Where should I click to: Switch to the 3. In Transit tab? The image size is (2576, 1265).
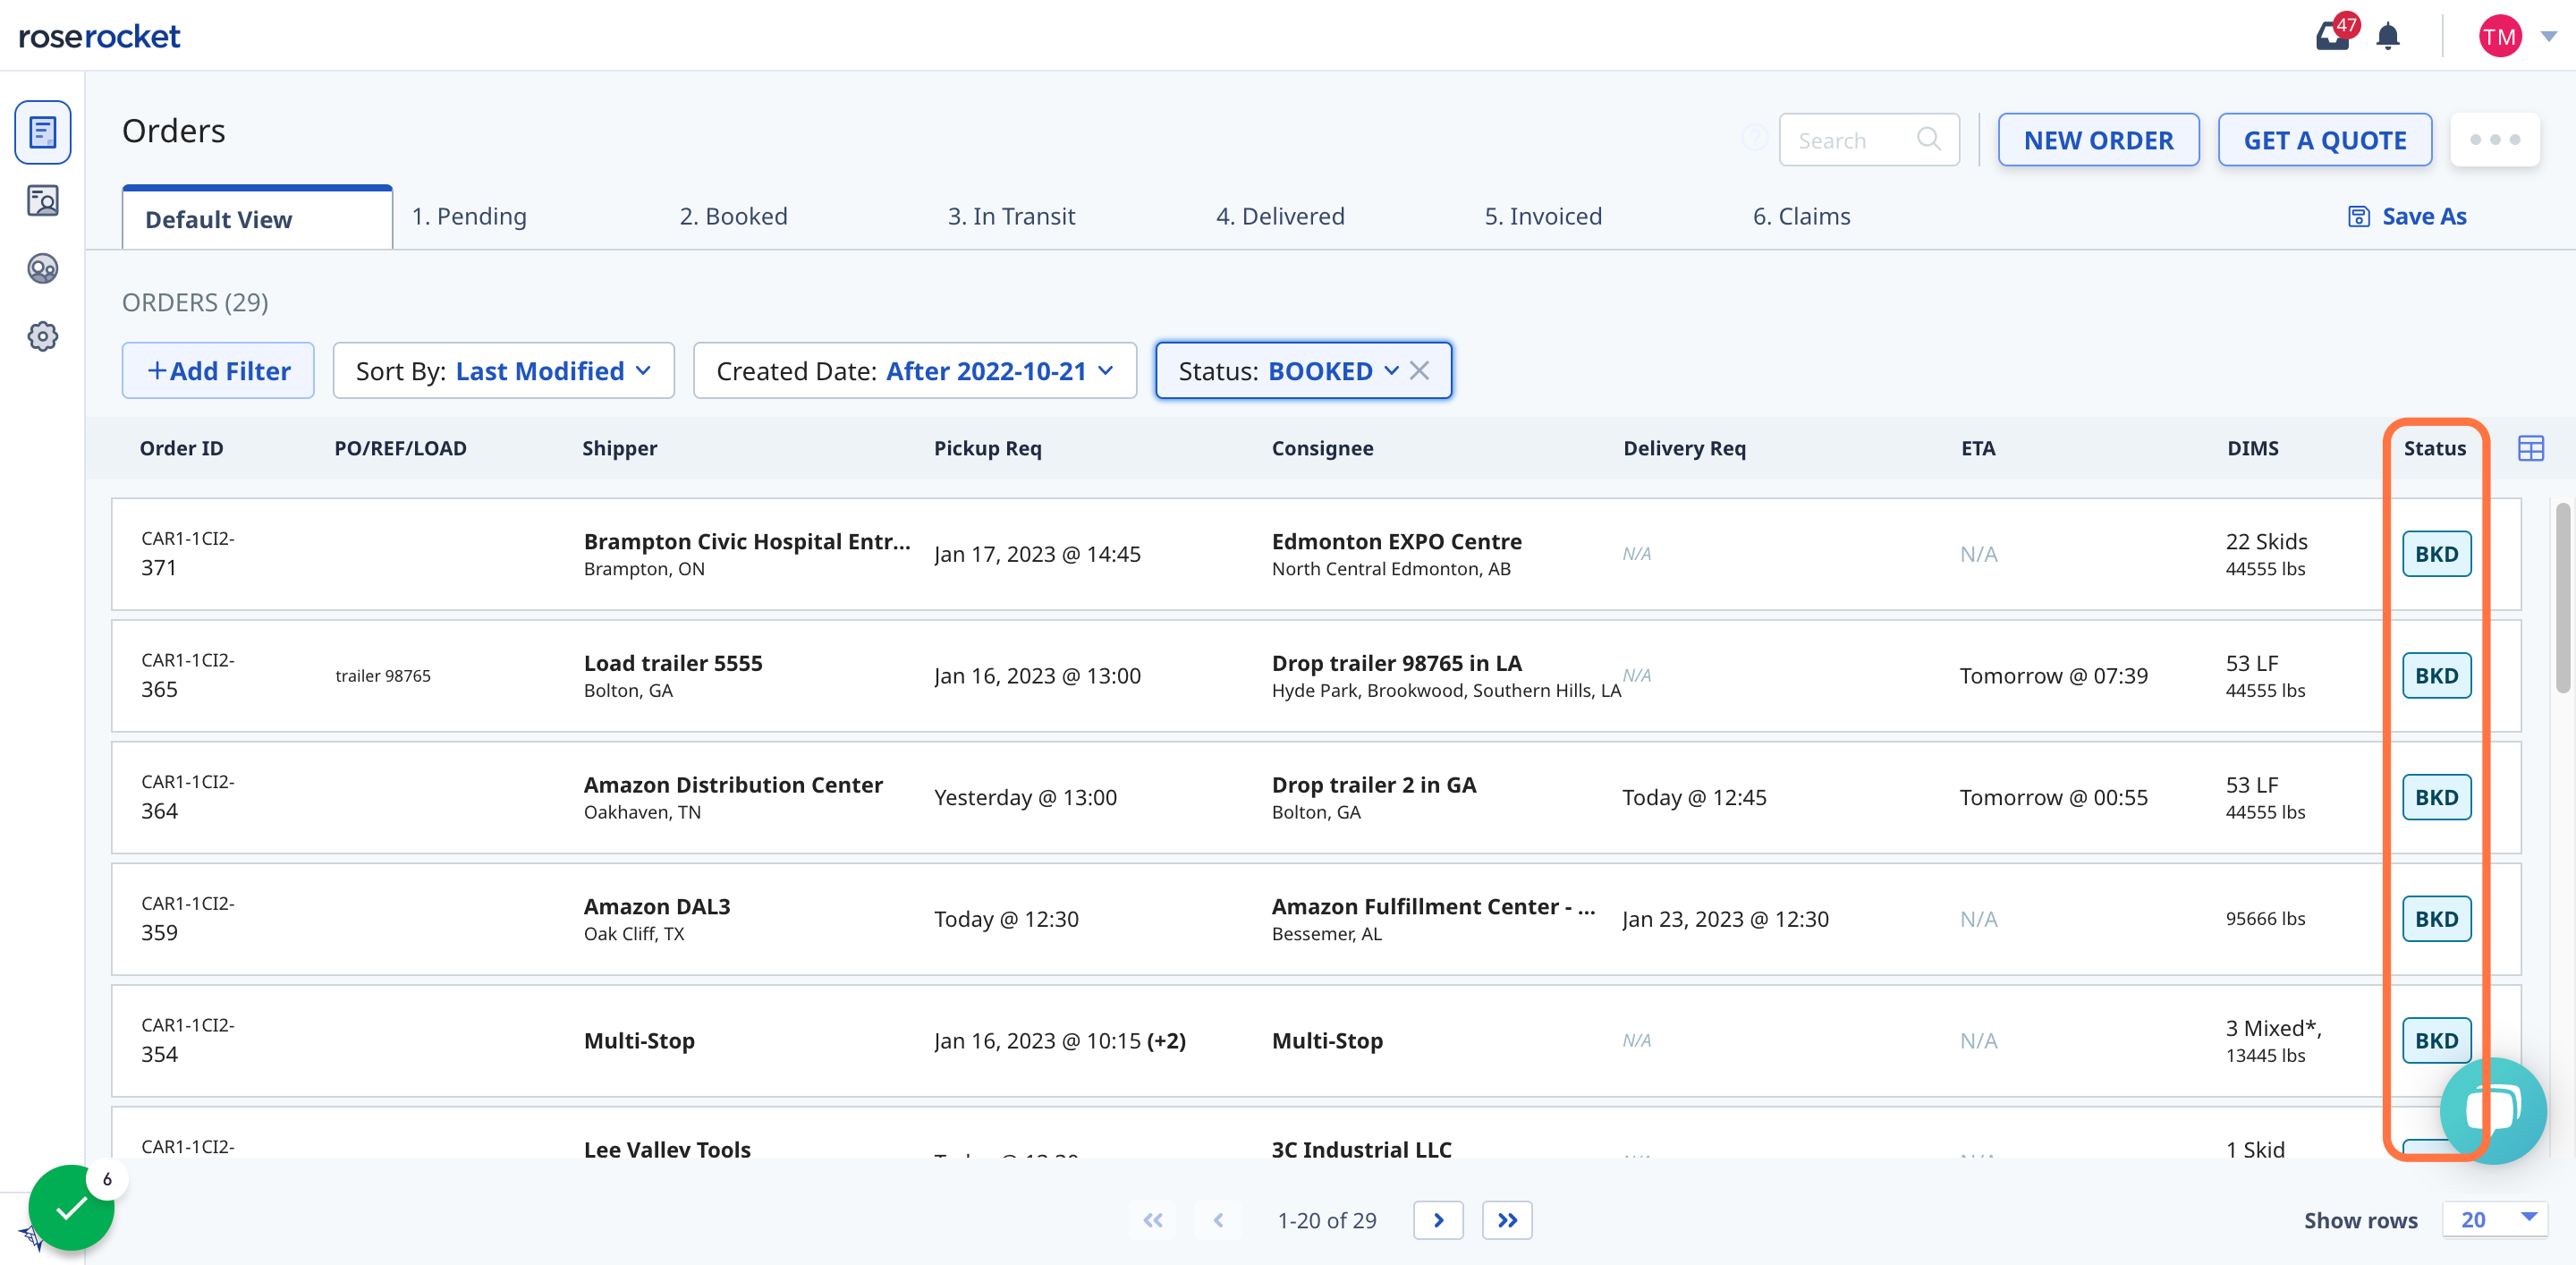tap(1011, 216)
